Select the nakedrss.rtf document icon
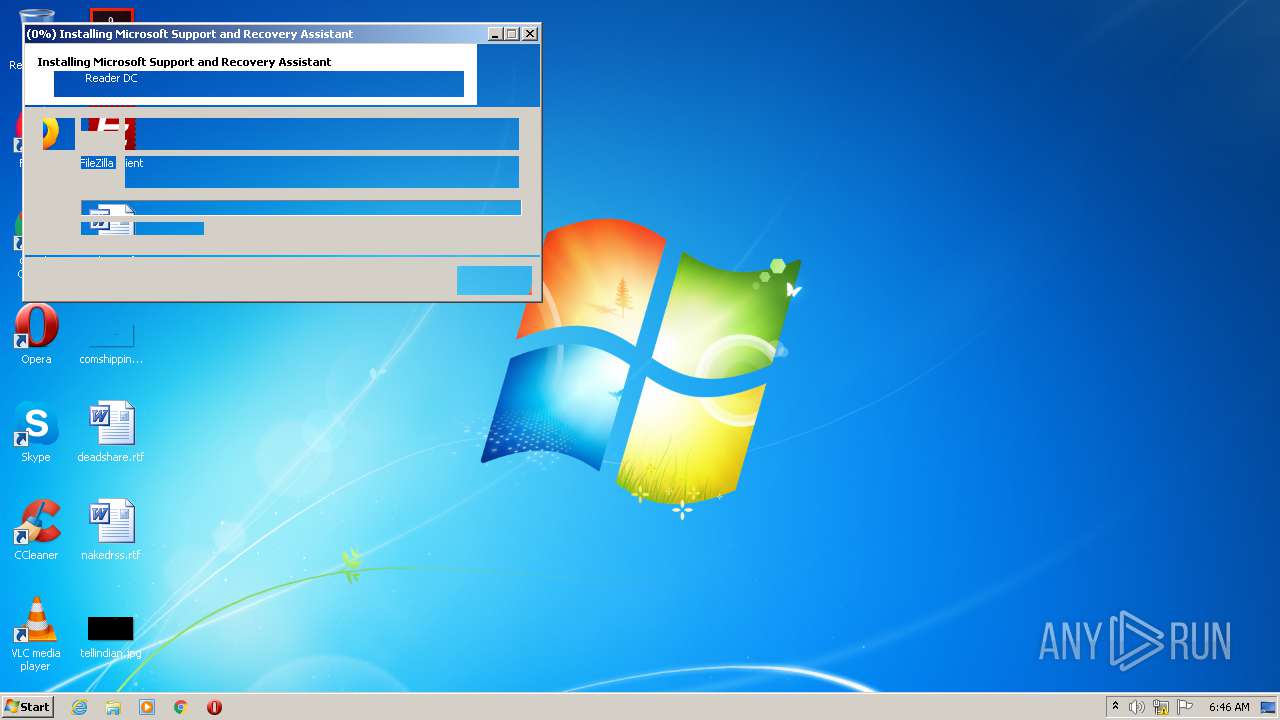1280x720 pixels. pyautogui.click(x=111, y=531)
